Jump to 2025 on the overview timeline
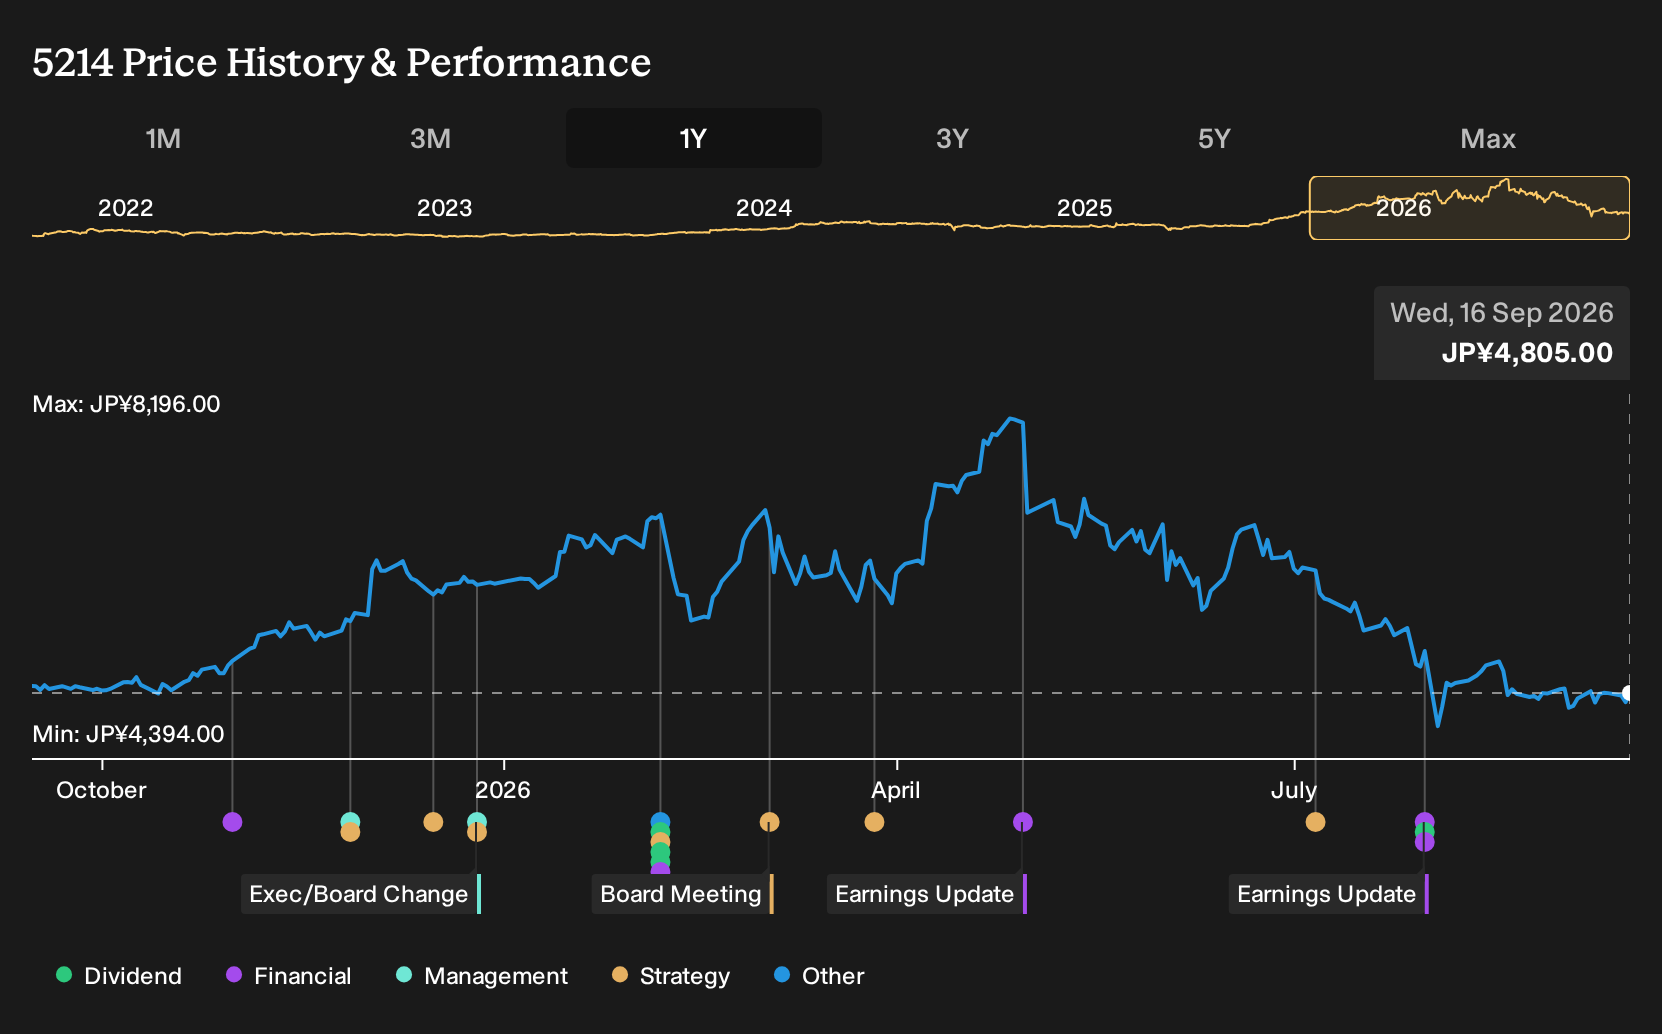The width and height of the screenshot is (1662, 1034). click(1084, 208)
